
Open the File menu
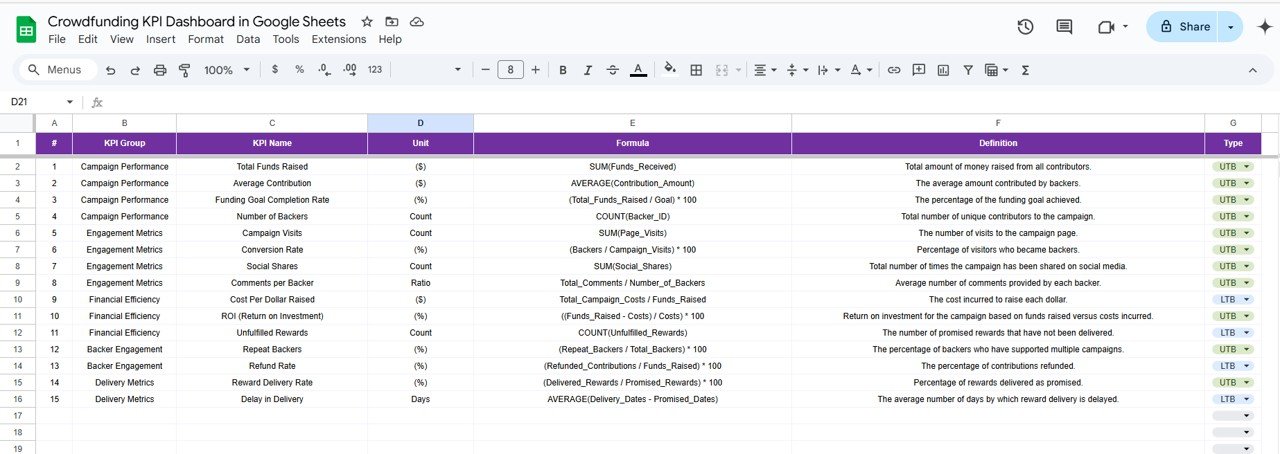(x=57, y=39)
